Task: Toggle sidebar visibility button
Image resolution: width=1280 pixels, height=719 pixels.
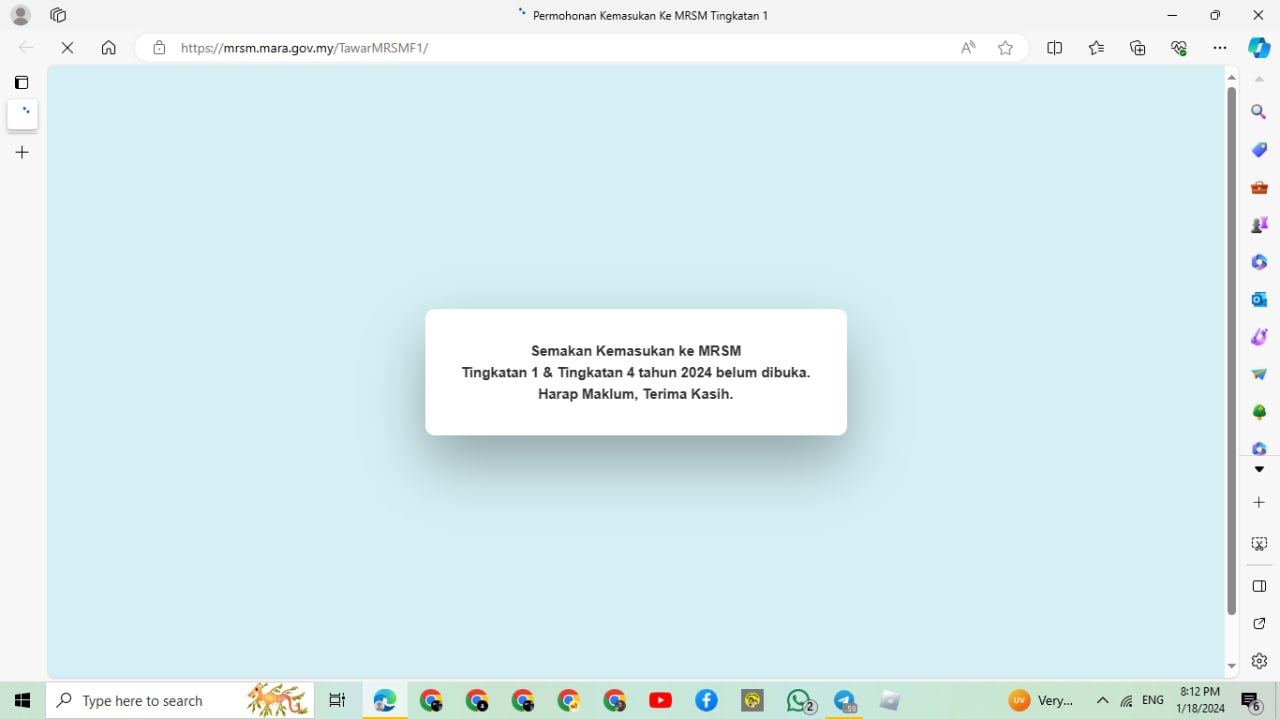Action: point(1259,586)
